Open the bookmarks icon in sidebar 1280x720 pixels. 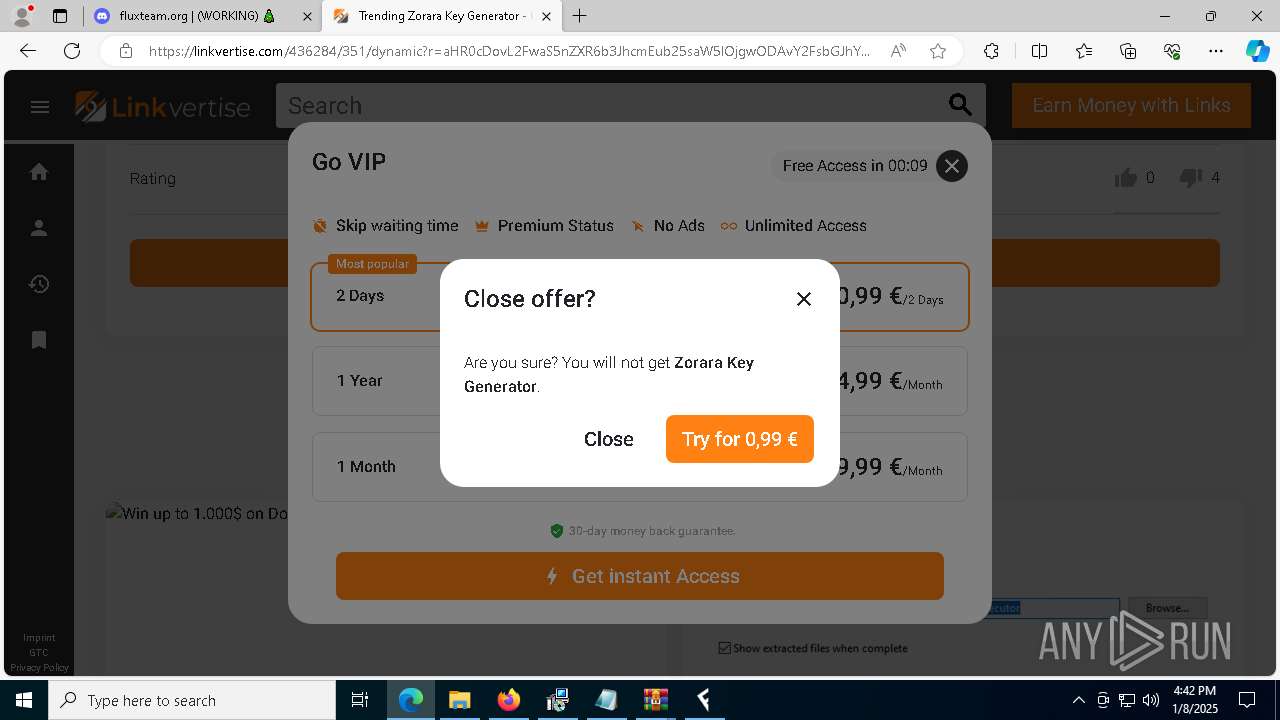[x=39, y=340]
